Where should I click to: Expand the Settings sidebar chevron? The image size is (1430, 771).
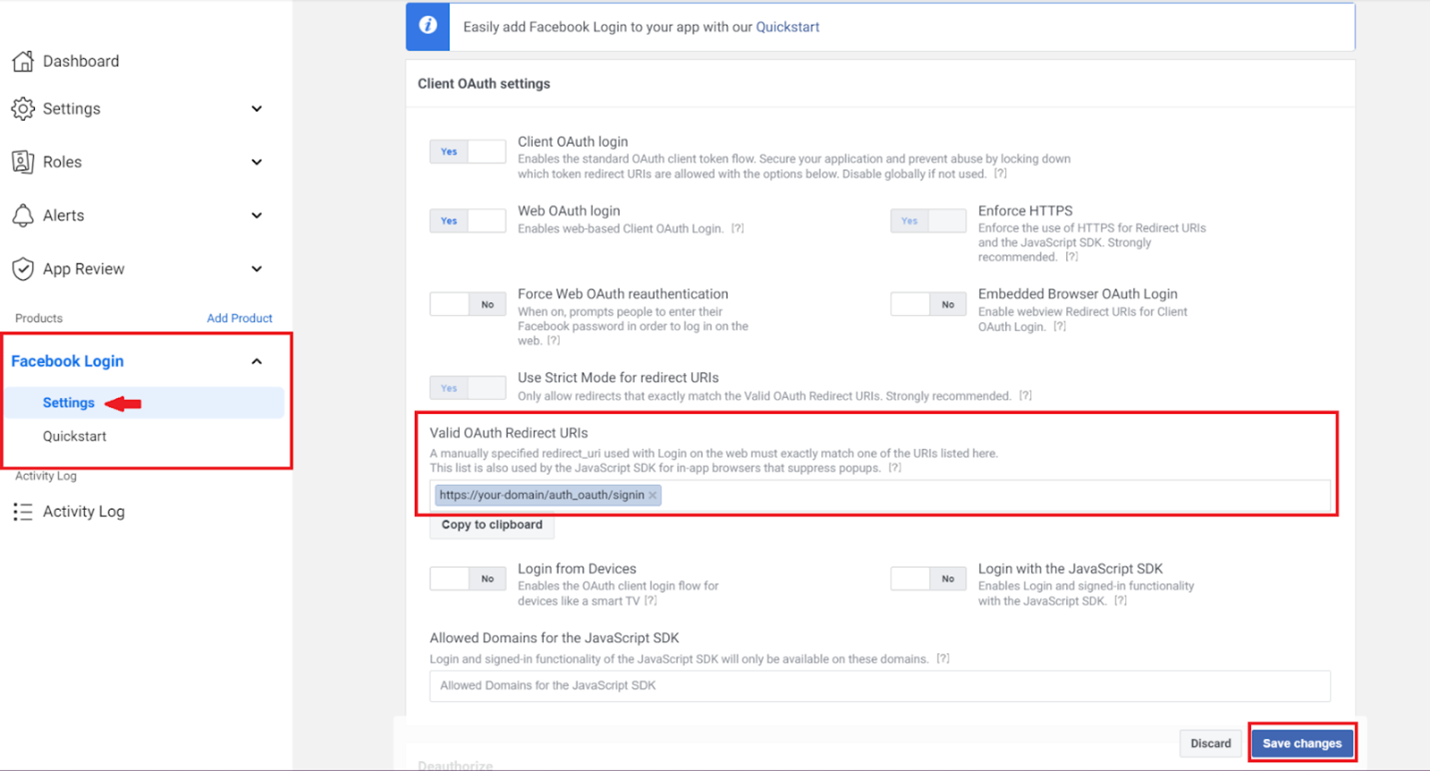[x=257, y=109]
